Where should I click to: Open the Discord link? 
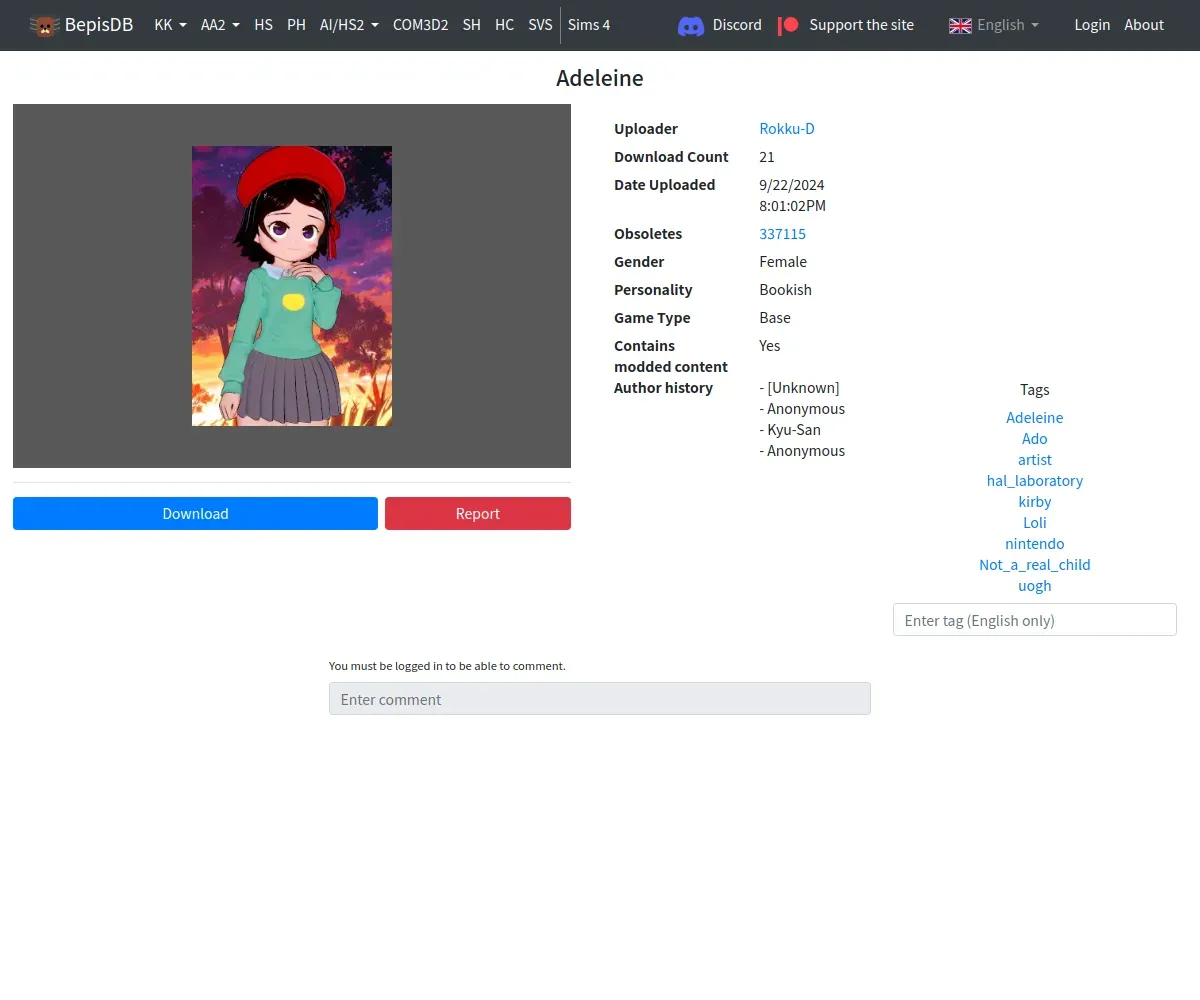[x=737, y=25]
